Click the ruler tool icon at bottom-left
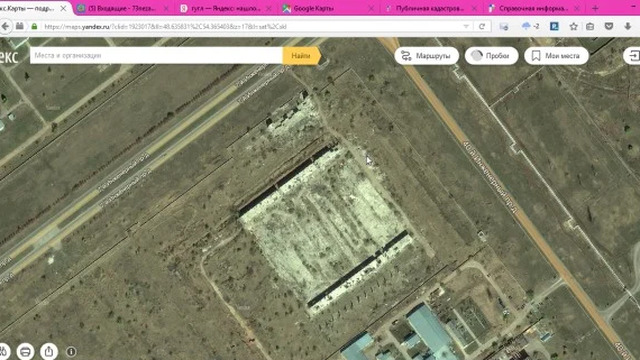Viewport: 640px width, 360px height. pyautogui.click(x=3, y=351)
